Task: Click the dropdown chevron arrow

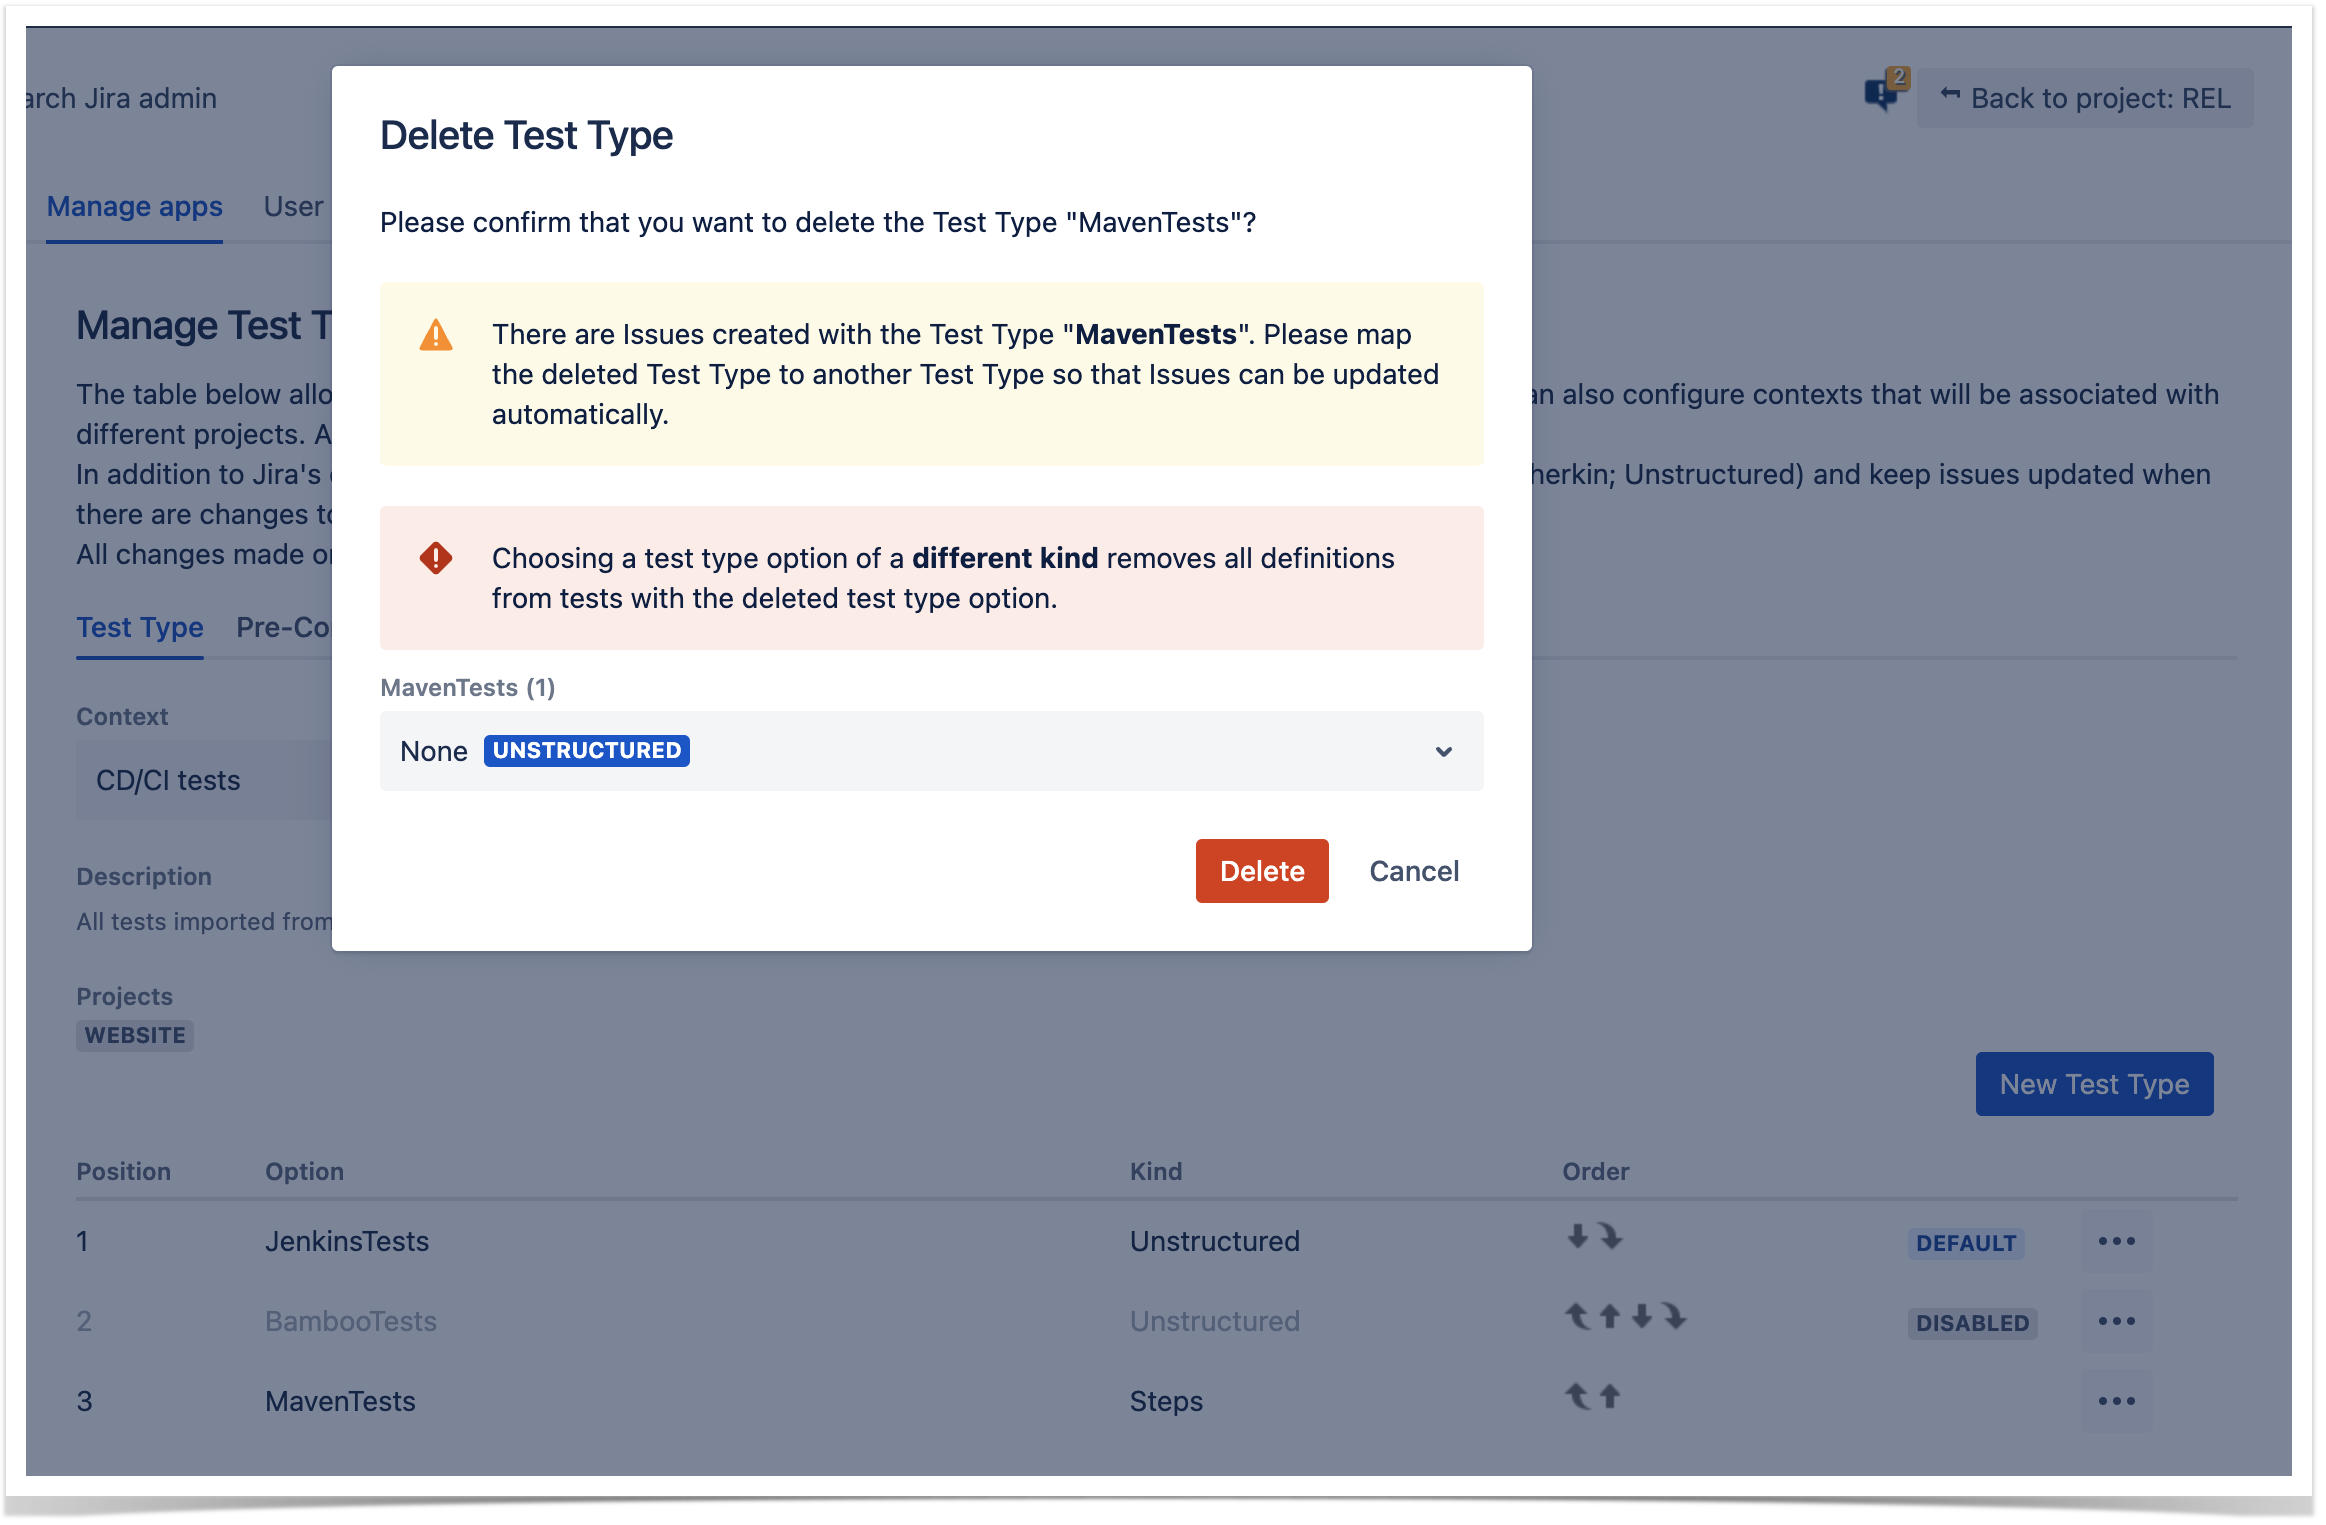Action: click(x=1442, y=750)
